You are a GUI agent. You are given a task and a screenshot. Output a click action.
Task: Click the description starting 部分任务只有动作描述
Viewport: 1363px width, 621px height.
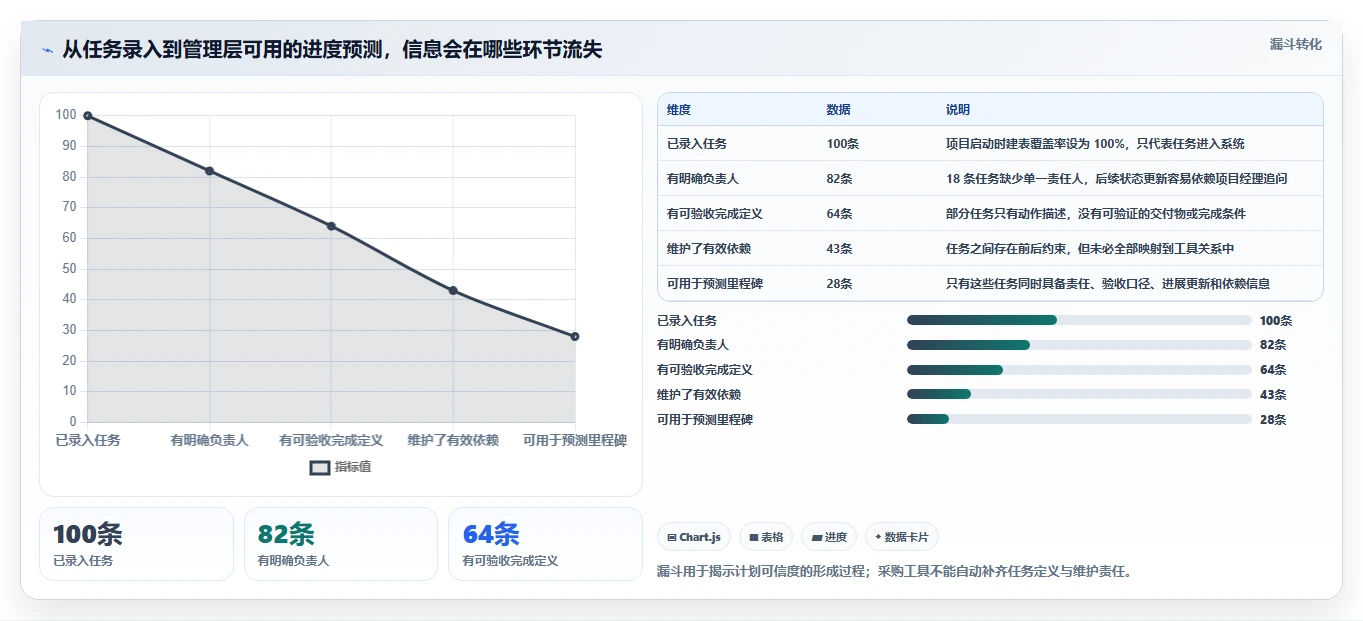pyautogui.click(x=1096, y=214)
